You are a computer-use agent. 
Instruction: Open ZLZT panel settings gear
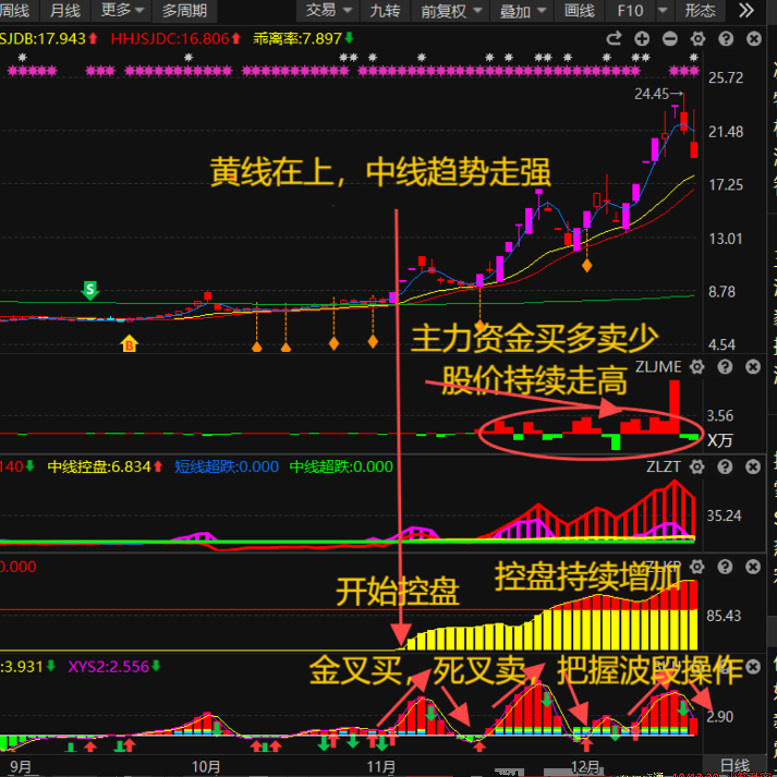tap(697, 467)
